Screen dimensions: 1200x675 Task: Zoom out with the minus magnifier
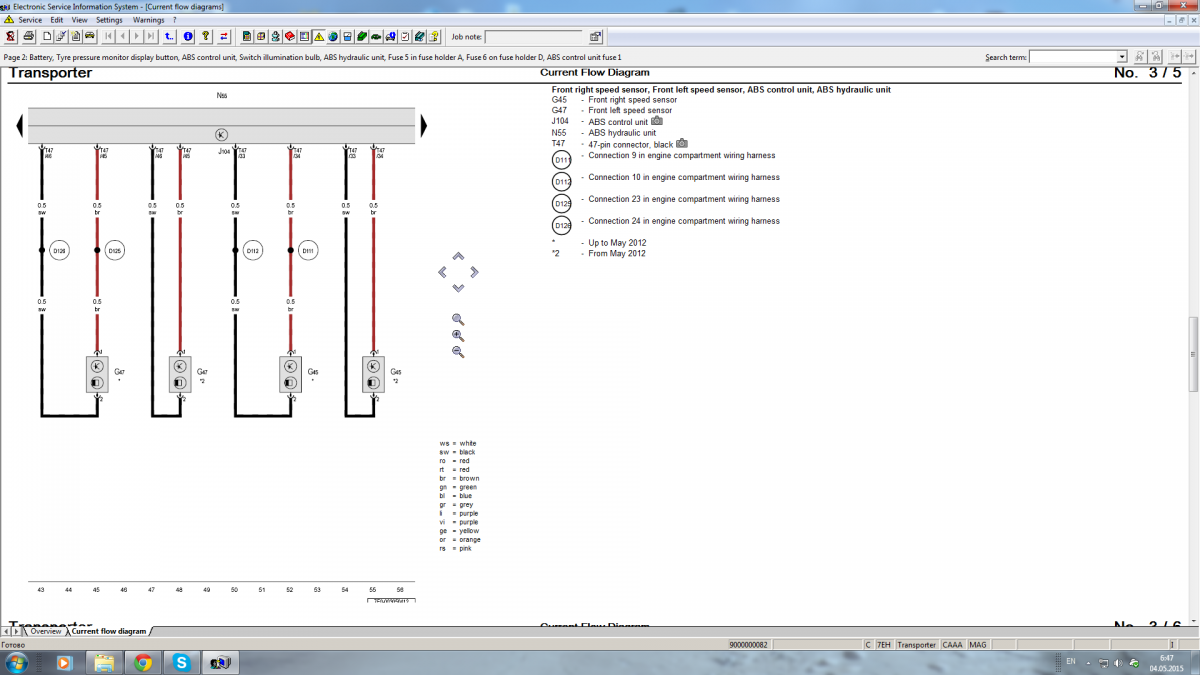click(x=458, y=352)
